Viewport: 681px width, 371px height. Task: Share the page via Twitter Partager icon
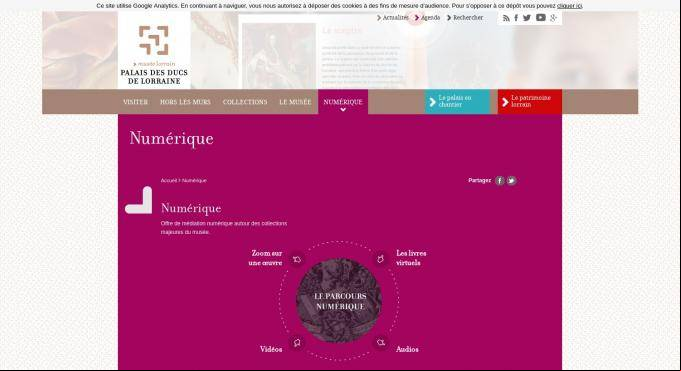(512, 181)
